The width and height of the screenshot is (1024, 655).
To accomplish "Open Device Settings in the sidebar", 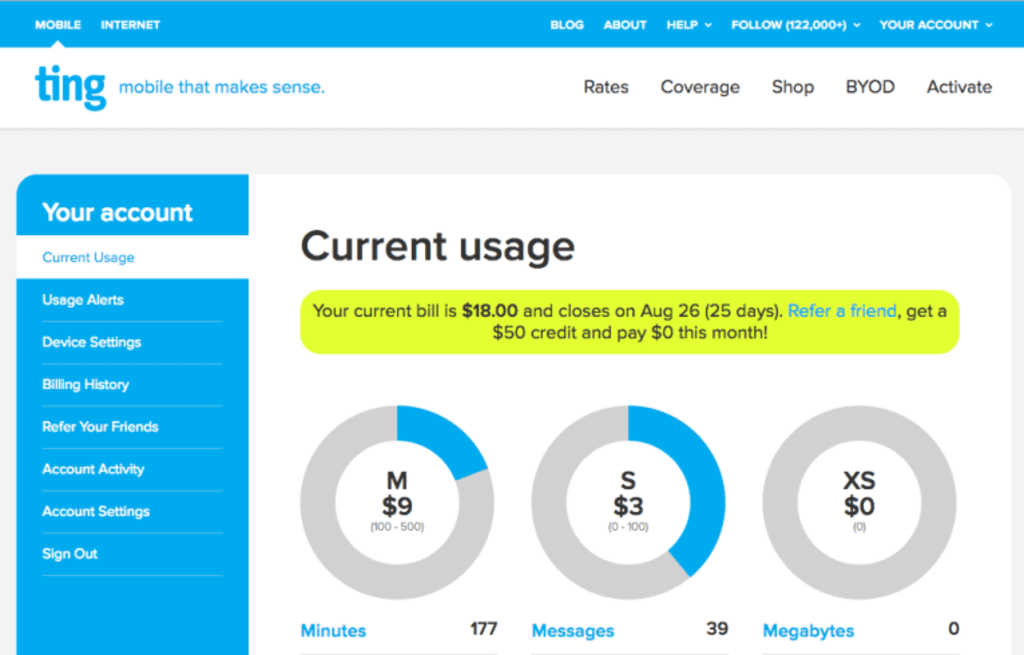I will 91,342.
